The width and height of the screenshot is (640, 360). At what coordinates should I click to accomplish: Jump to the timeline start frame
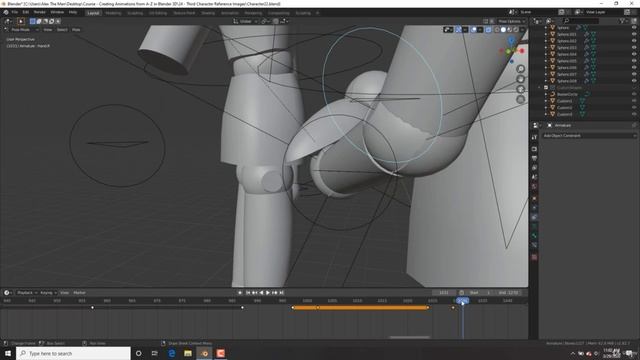point(248,293)
